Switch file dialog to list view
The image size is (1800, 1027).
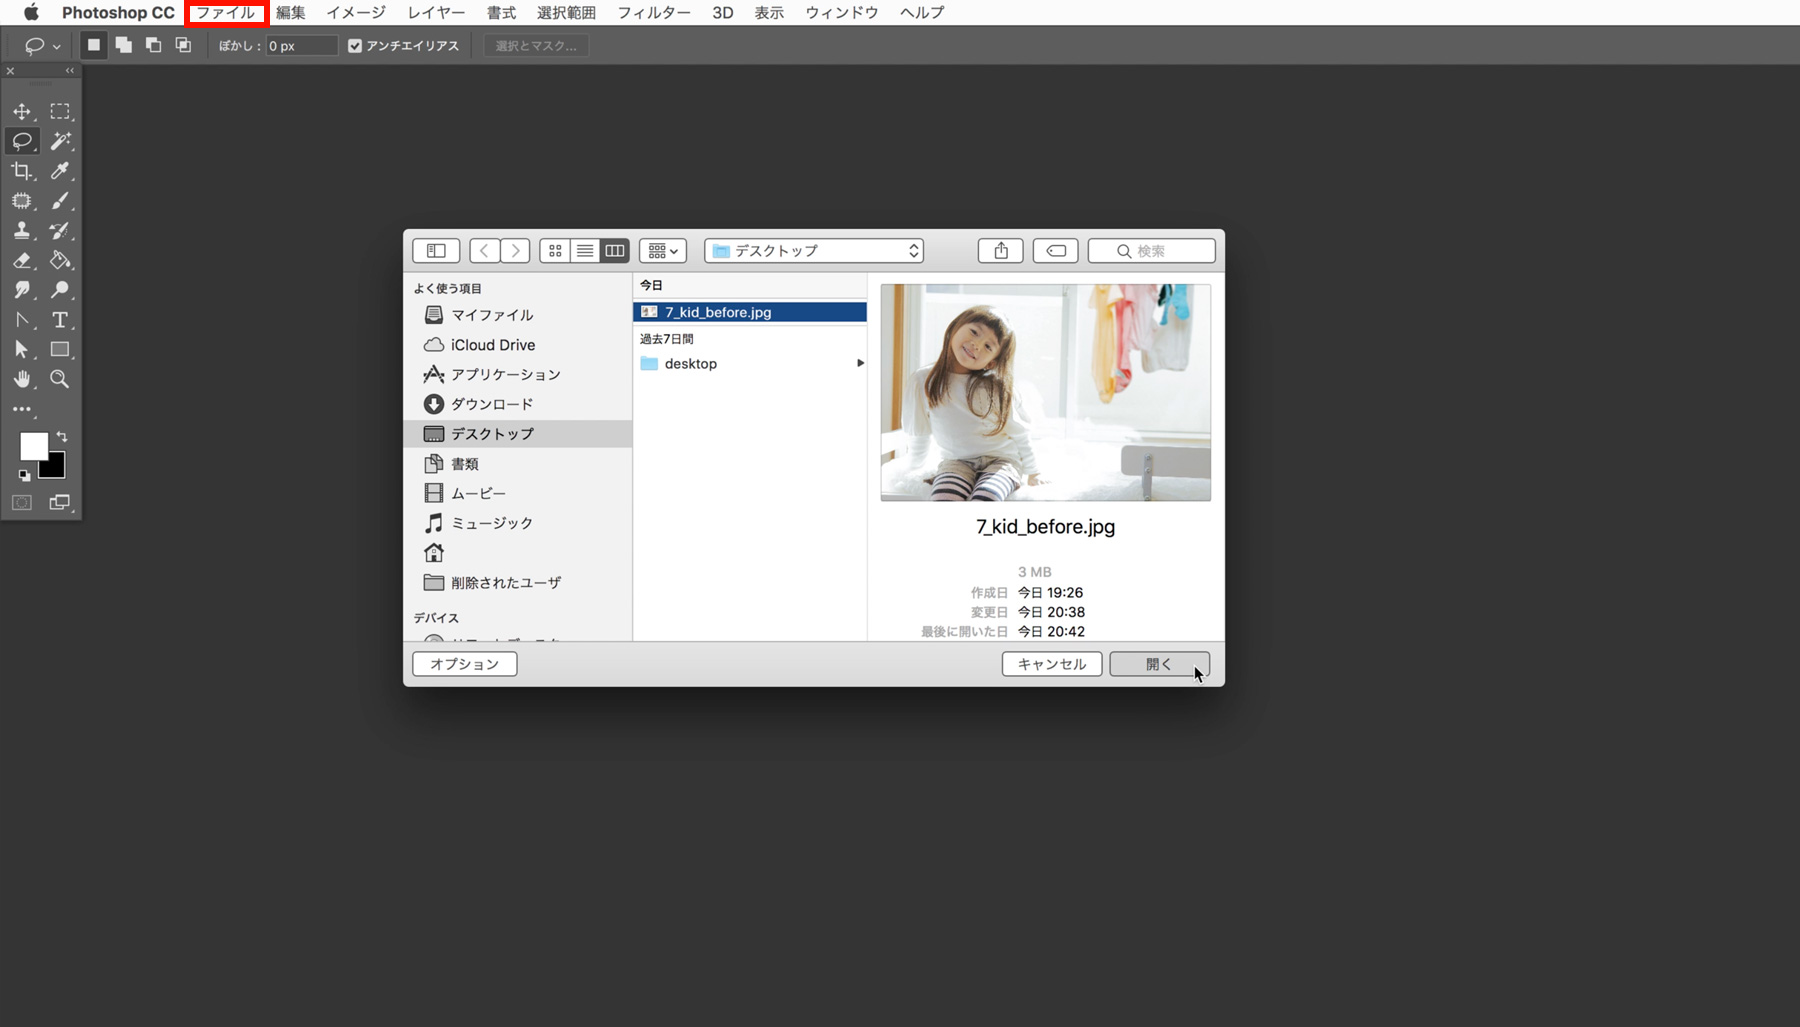coord(585,251)
